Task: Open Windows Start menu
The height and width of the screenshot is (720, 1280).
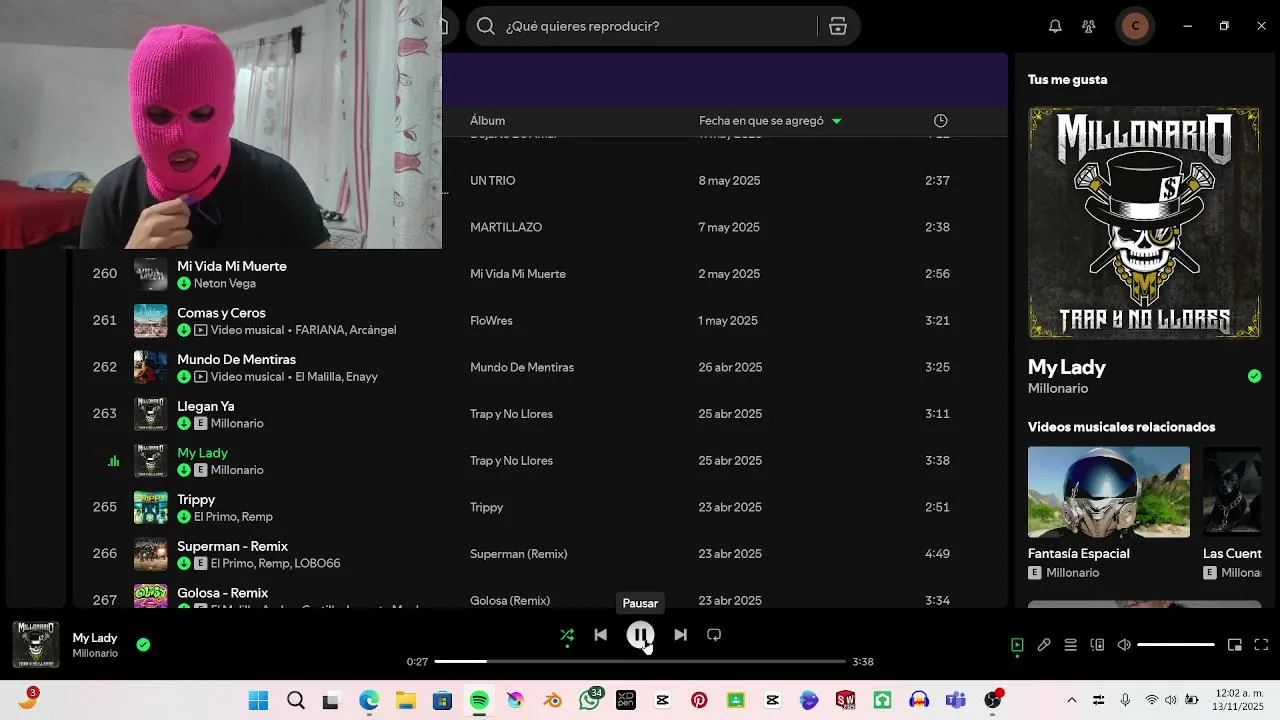Action: coord(258,700)
